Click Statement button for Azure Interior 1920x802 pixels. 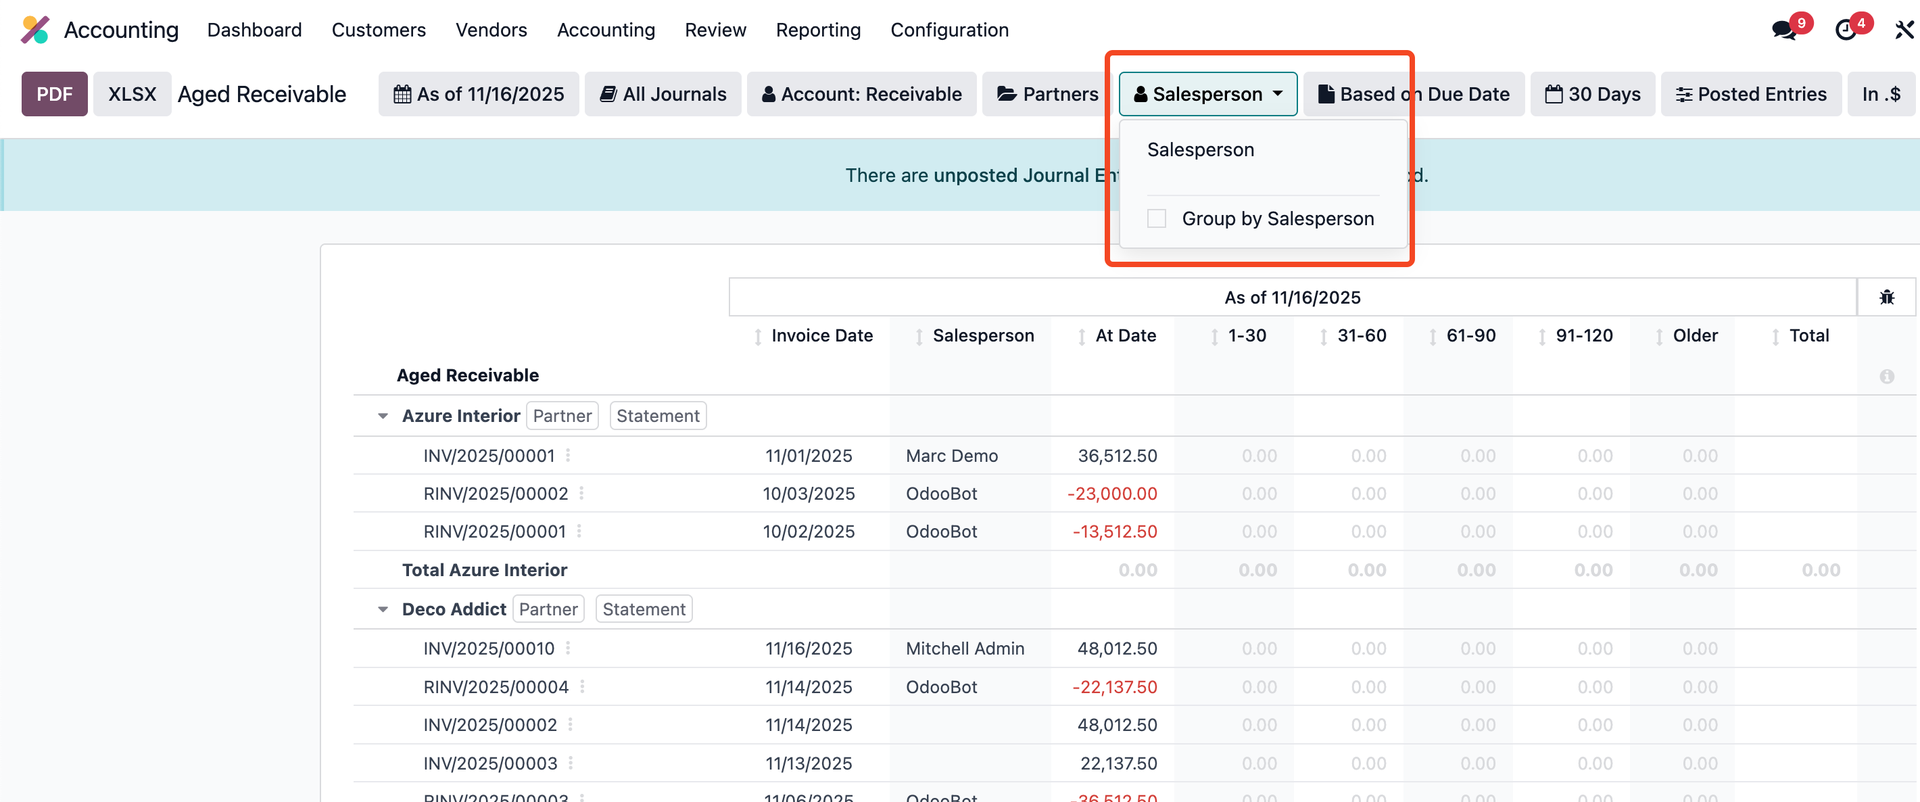click(x=658, y=416)
